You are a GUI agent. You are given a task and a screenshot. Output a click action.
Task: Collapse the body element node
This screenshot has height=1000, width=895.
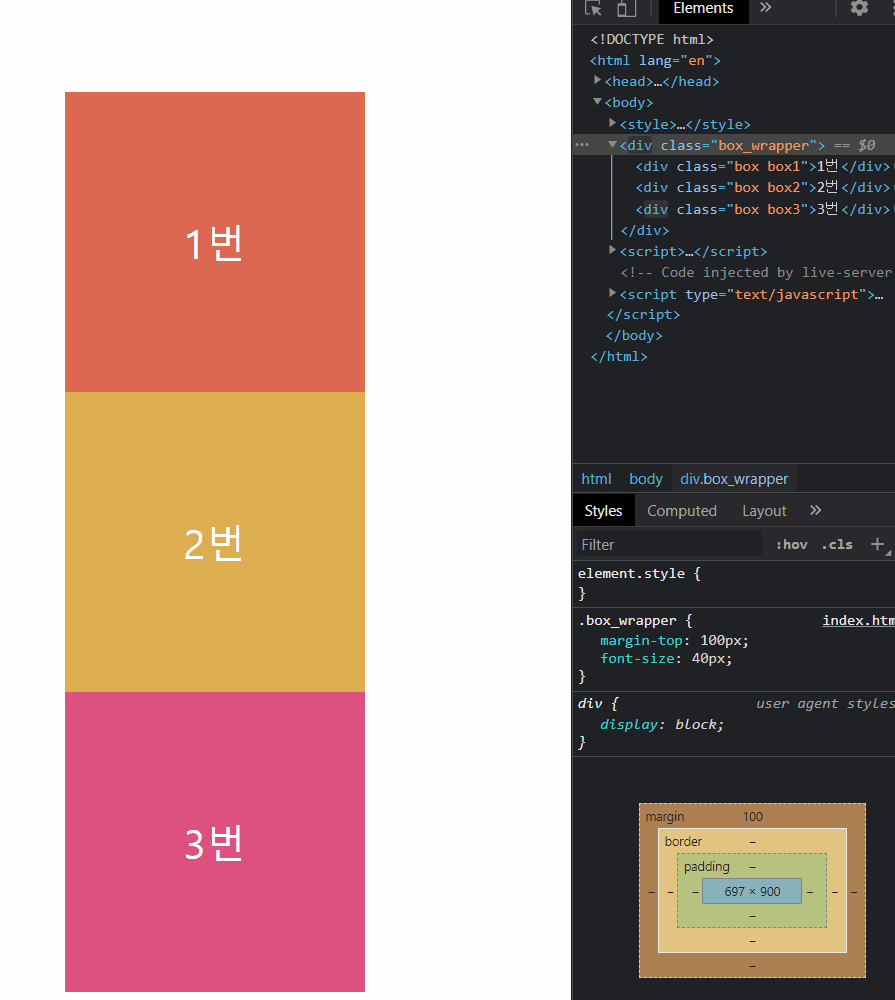tap(597, 101)
